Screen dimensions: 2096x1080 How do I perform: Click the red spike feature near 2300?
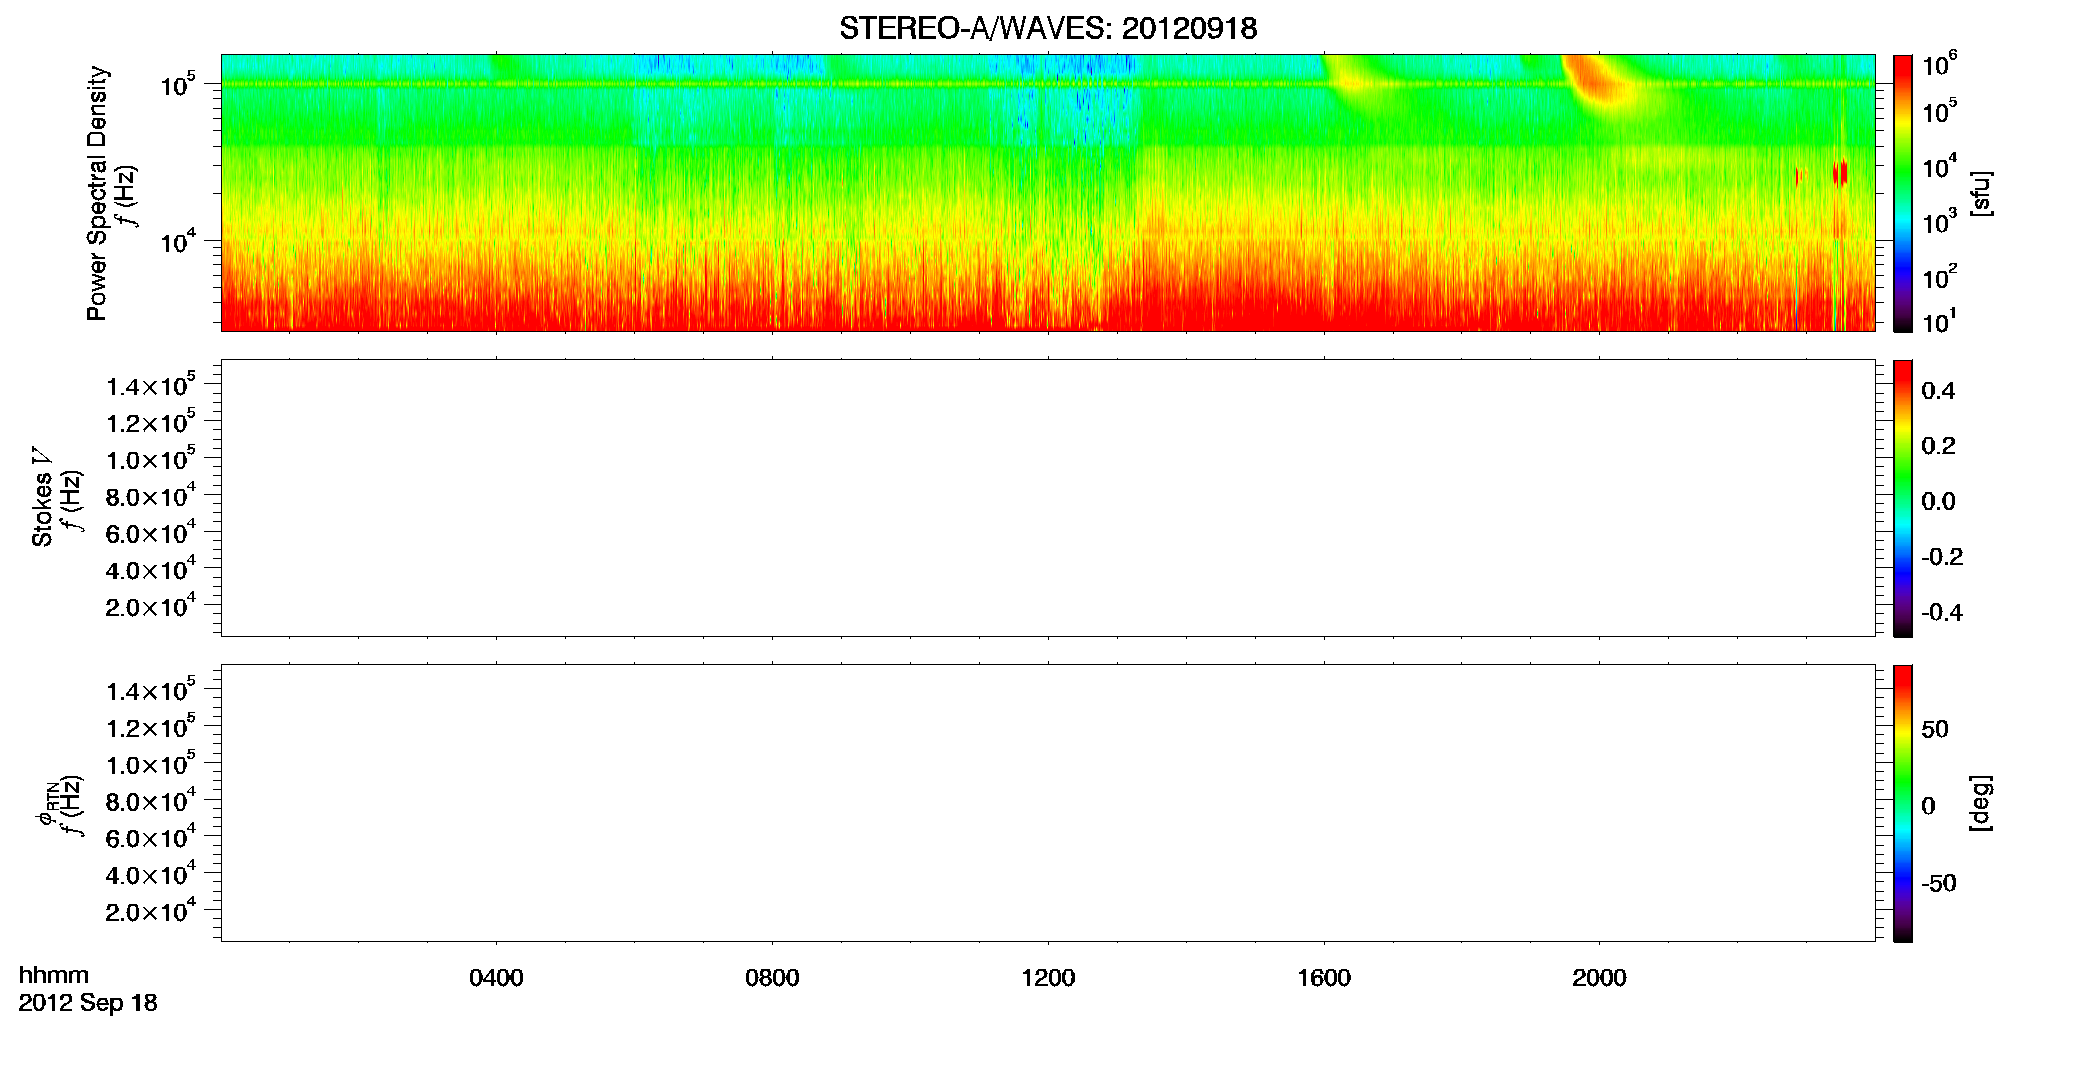(x=1840, y=173)
